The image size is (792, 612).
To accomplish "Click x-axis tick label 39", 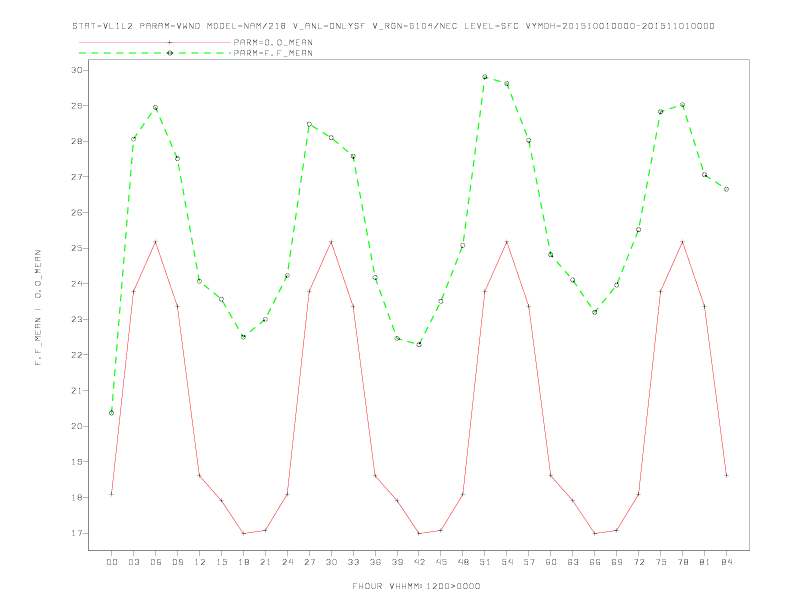I will click(397, 562).
